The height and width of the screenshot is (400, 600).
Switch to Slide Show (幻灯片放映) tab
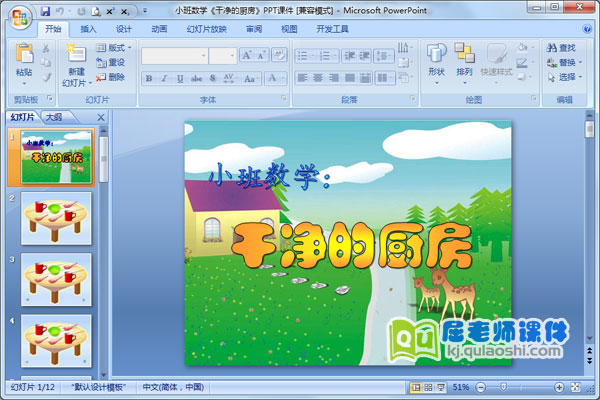click(206, 29)
